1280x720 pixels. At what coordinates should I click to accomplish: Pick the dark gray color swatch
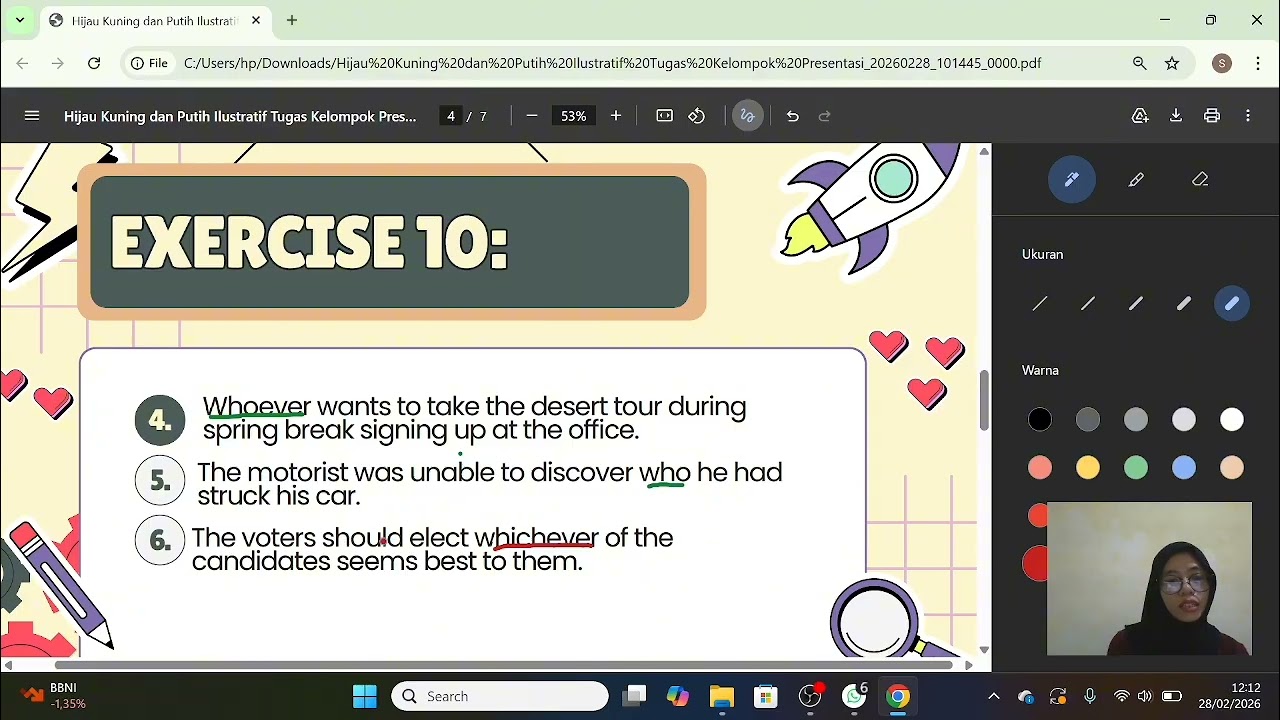pos(1088,420)
